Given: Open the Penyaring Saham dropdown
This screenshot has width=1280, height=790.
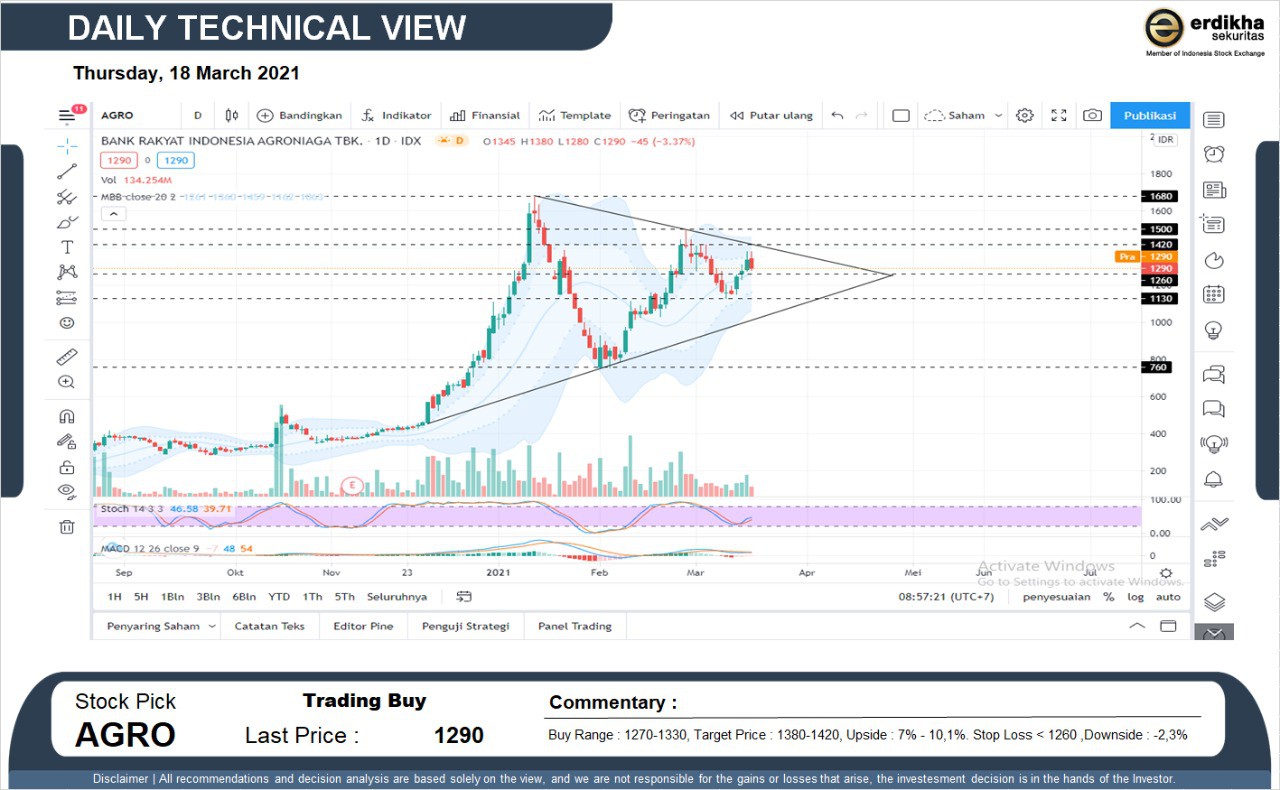Looking at the screenshot, I should click(161, 626).
